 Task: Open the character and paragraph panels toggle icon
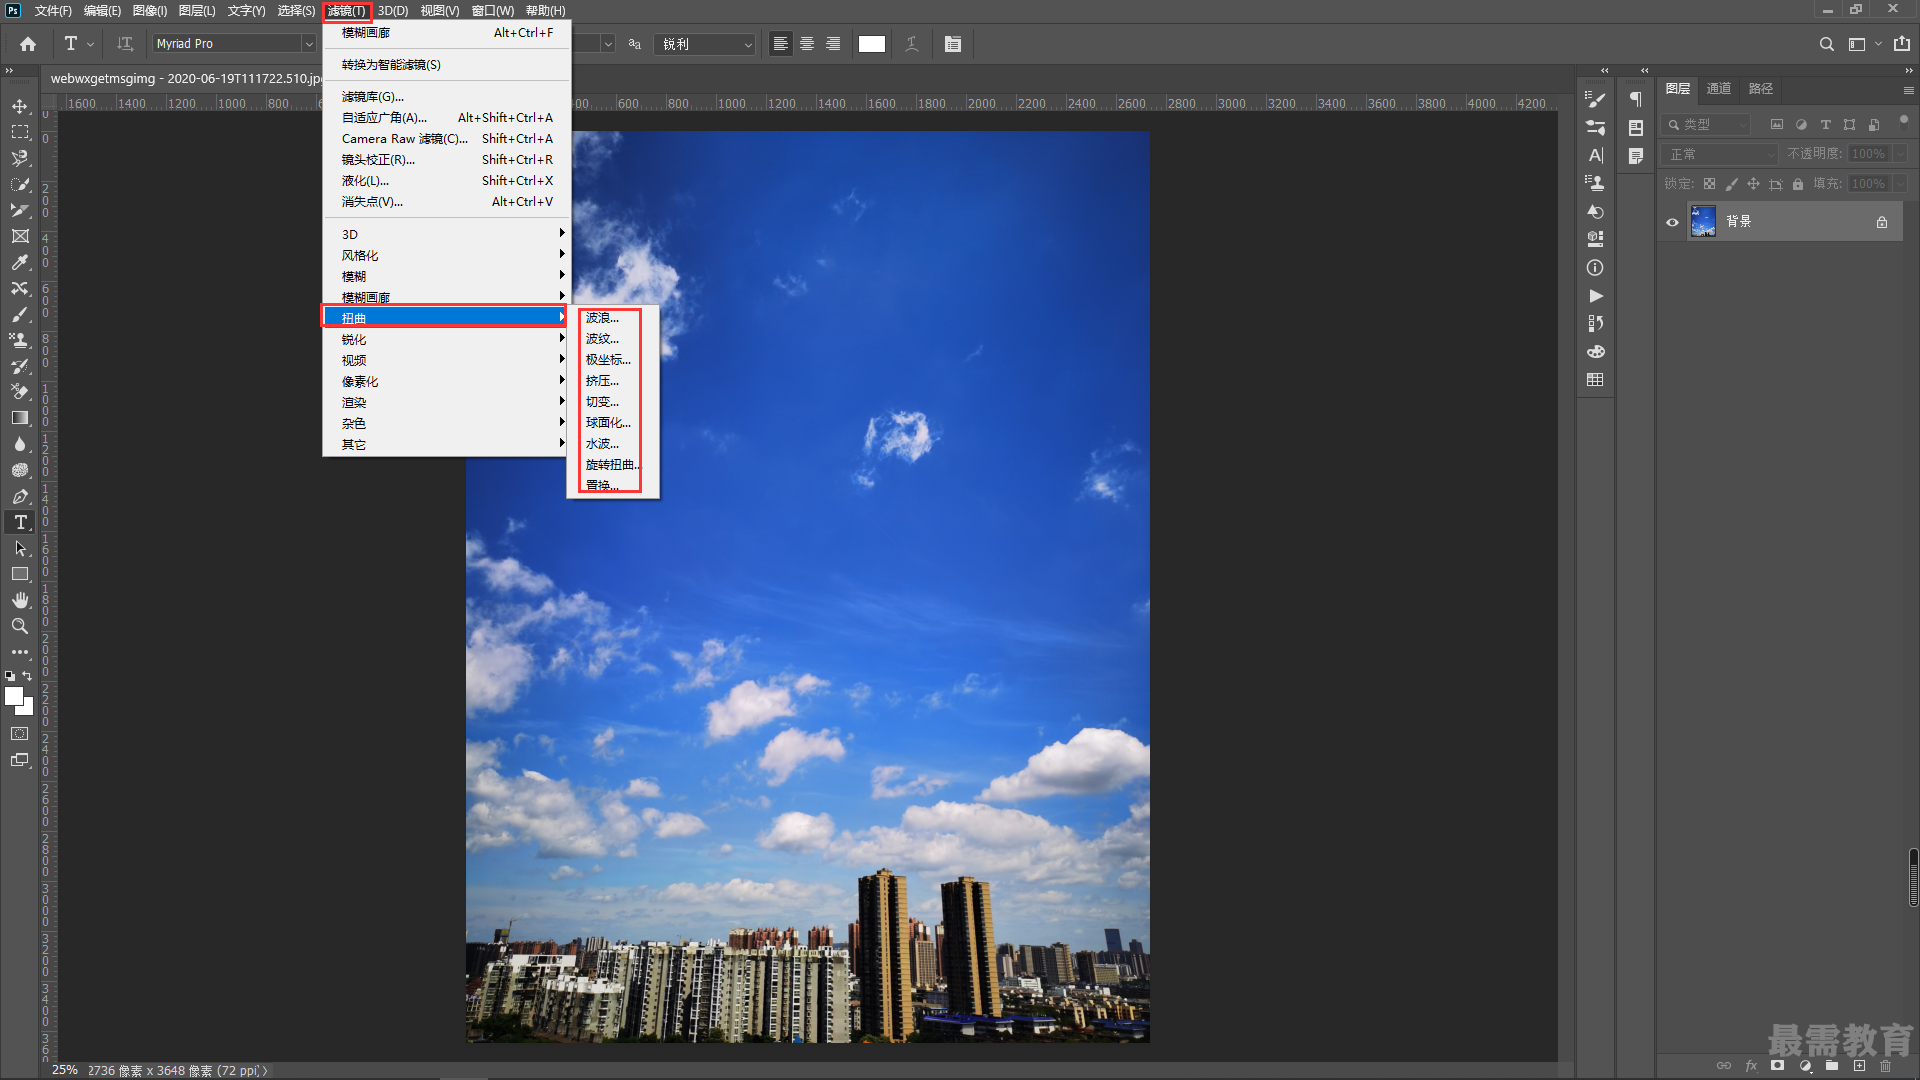click(x=953, y=44)
